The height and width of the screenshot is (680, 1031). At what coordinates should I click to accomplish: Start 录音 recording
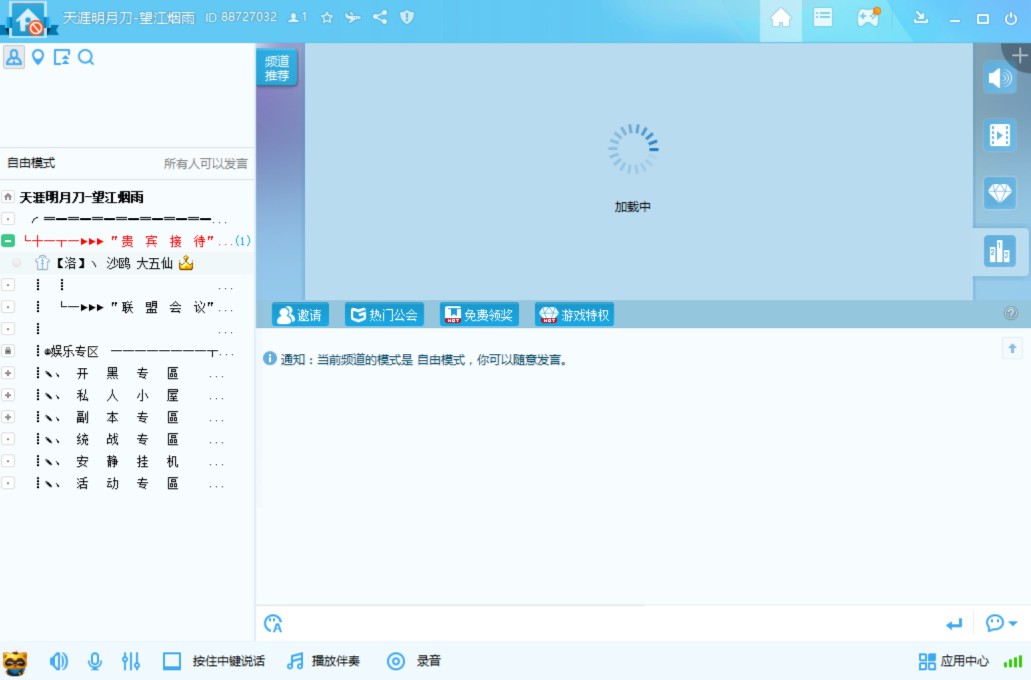point(414,661)
